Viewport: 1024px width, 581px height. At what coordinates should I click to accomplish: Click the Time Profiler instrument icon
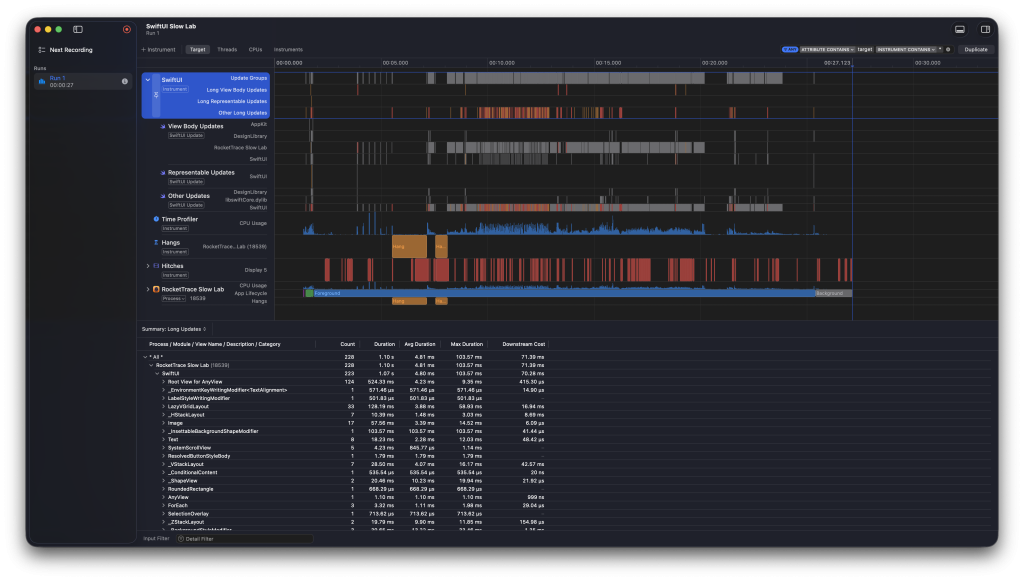click(x=156, y=219)
